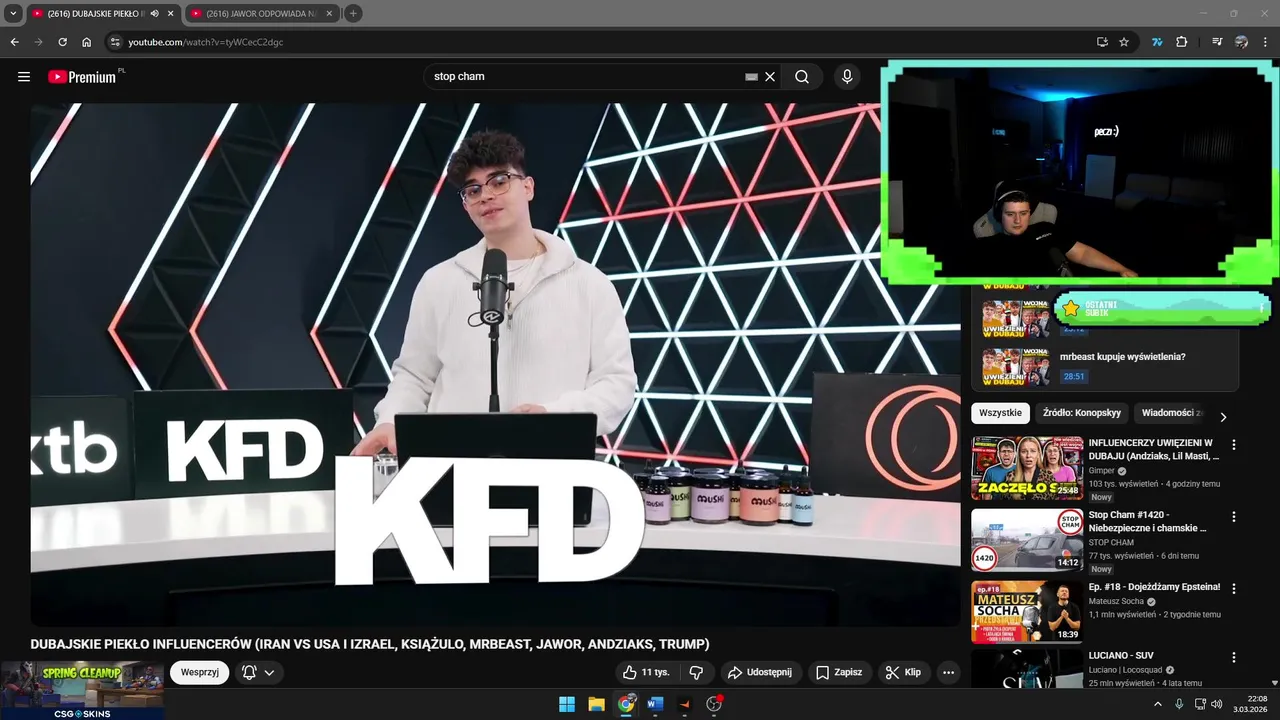Open Gimper video thumbnail 25:48

(x=1027, y=468)
